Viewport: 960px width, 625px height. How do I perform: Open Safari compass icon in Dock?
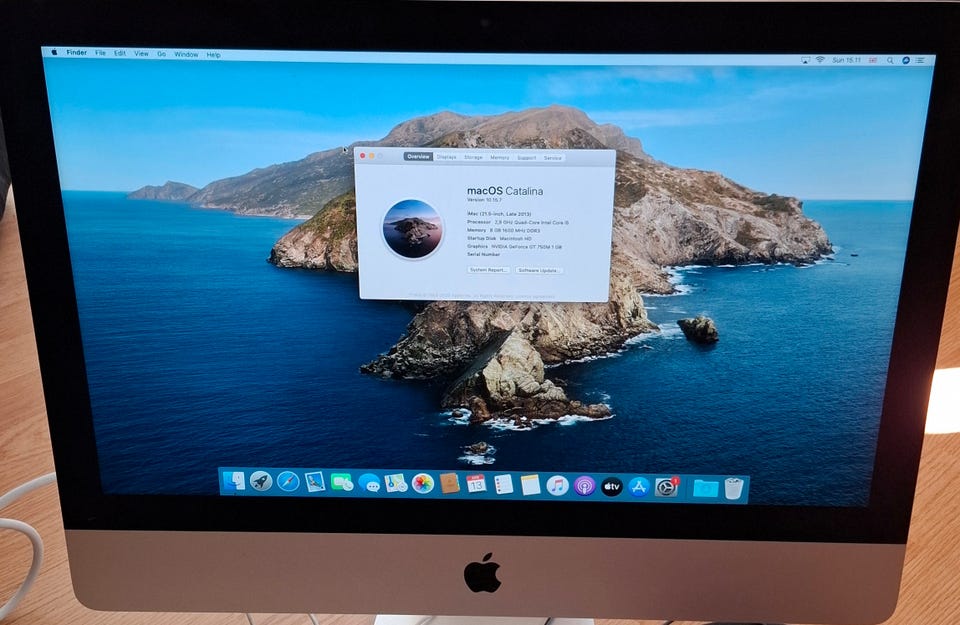click(x=288, y=482)
